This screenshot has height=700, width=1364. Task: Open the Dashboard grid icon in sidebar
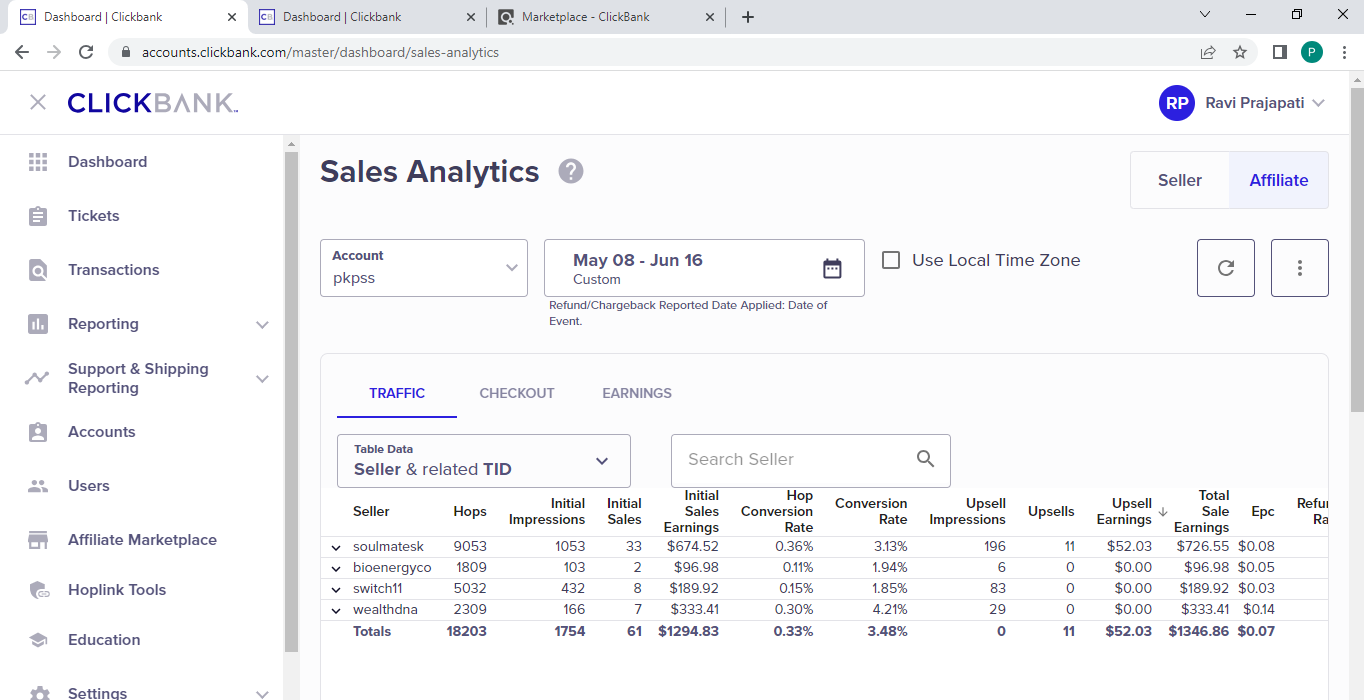(38, 162)
